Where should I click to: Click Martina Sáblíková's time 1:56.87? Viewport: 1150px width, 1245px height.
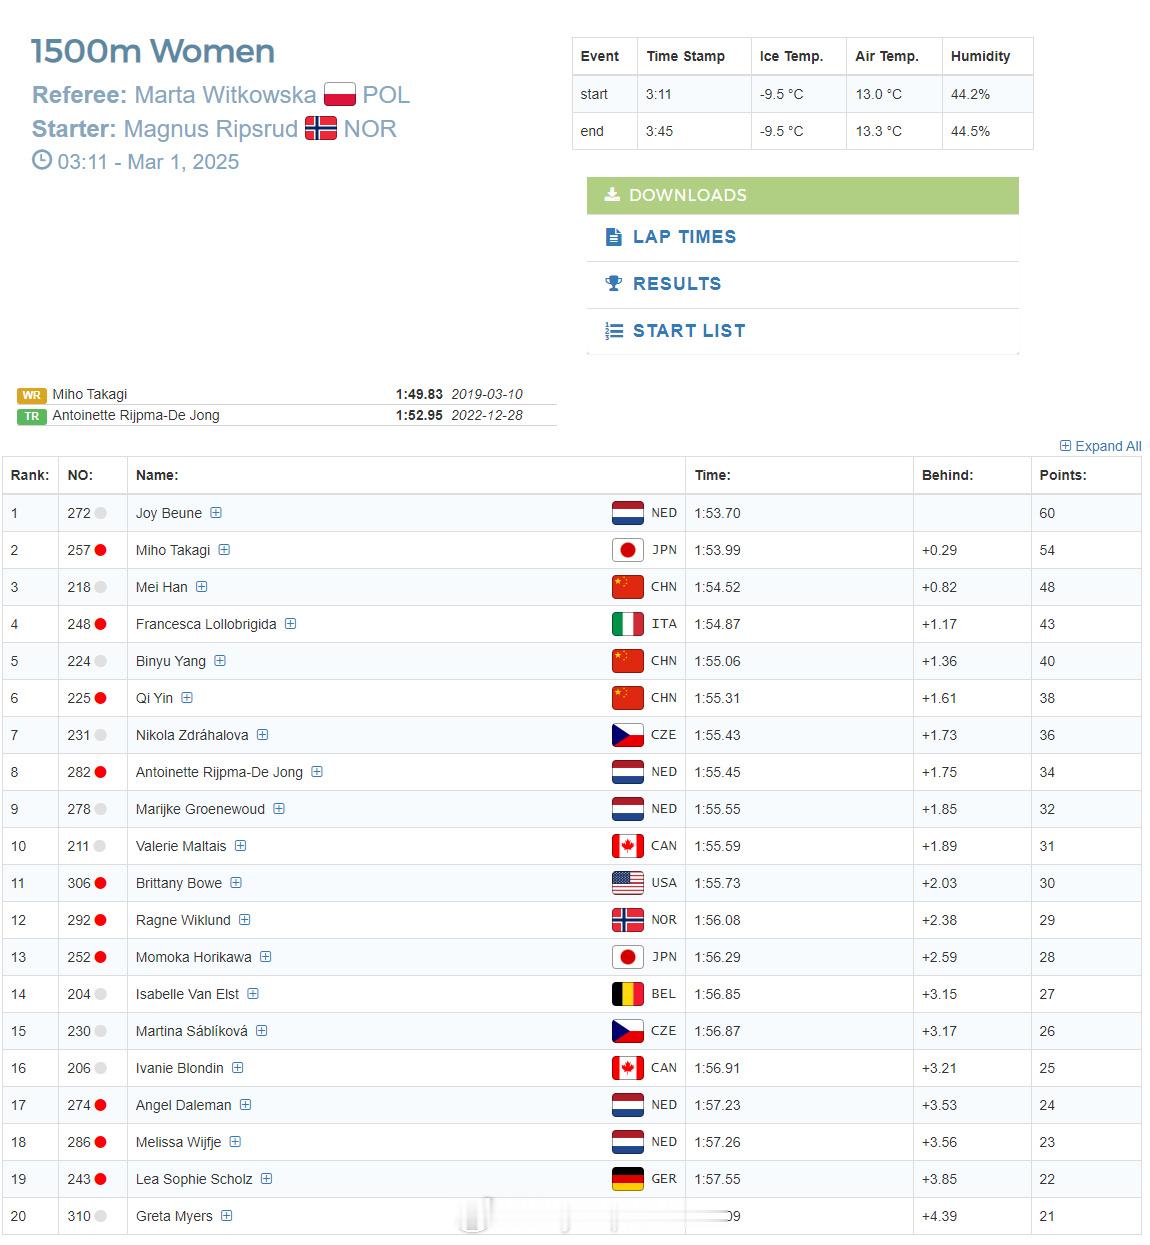click(x=717, y=1031)
